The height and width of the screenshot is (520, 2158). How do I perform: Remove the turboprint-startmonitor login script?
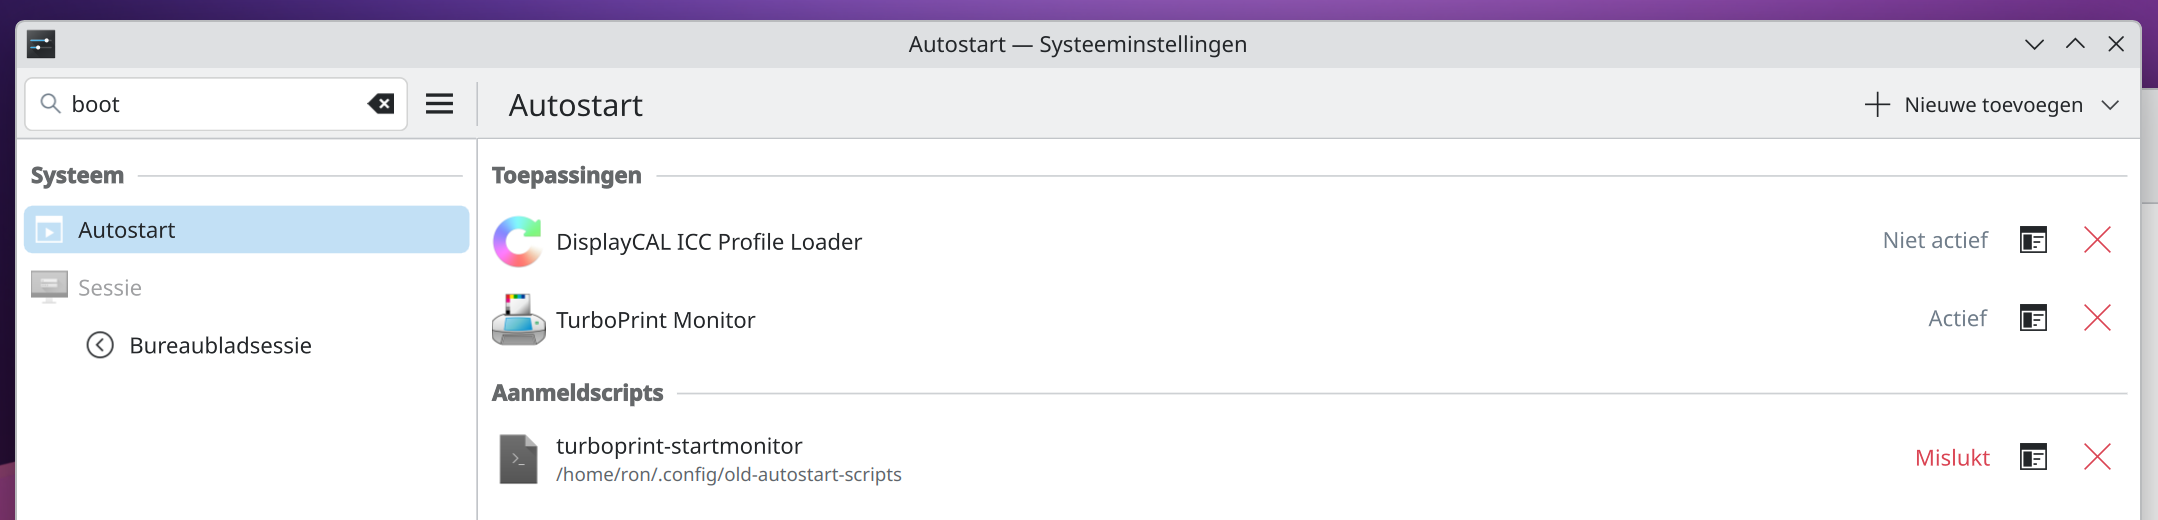[x=2097, y=457]
